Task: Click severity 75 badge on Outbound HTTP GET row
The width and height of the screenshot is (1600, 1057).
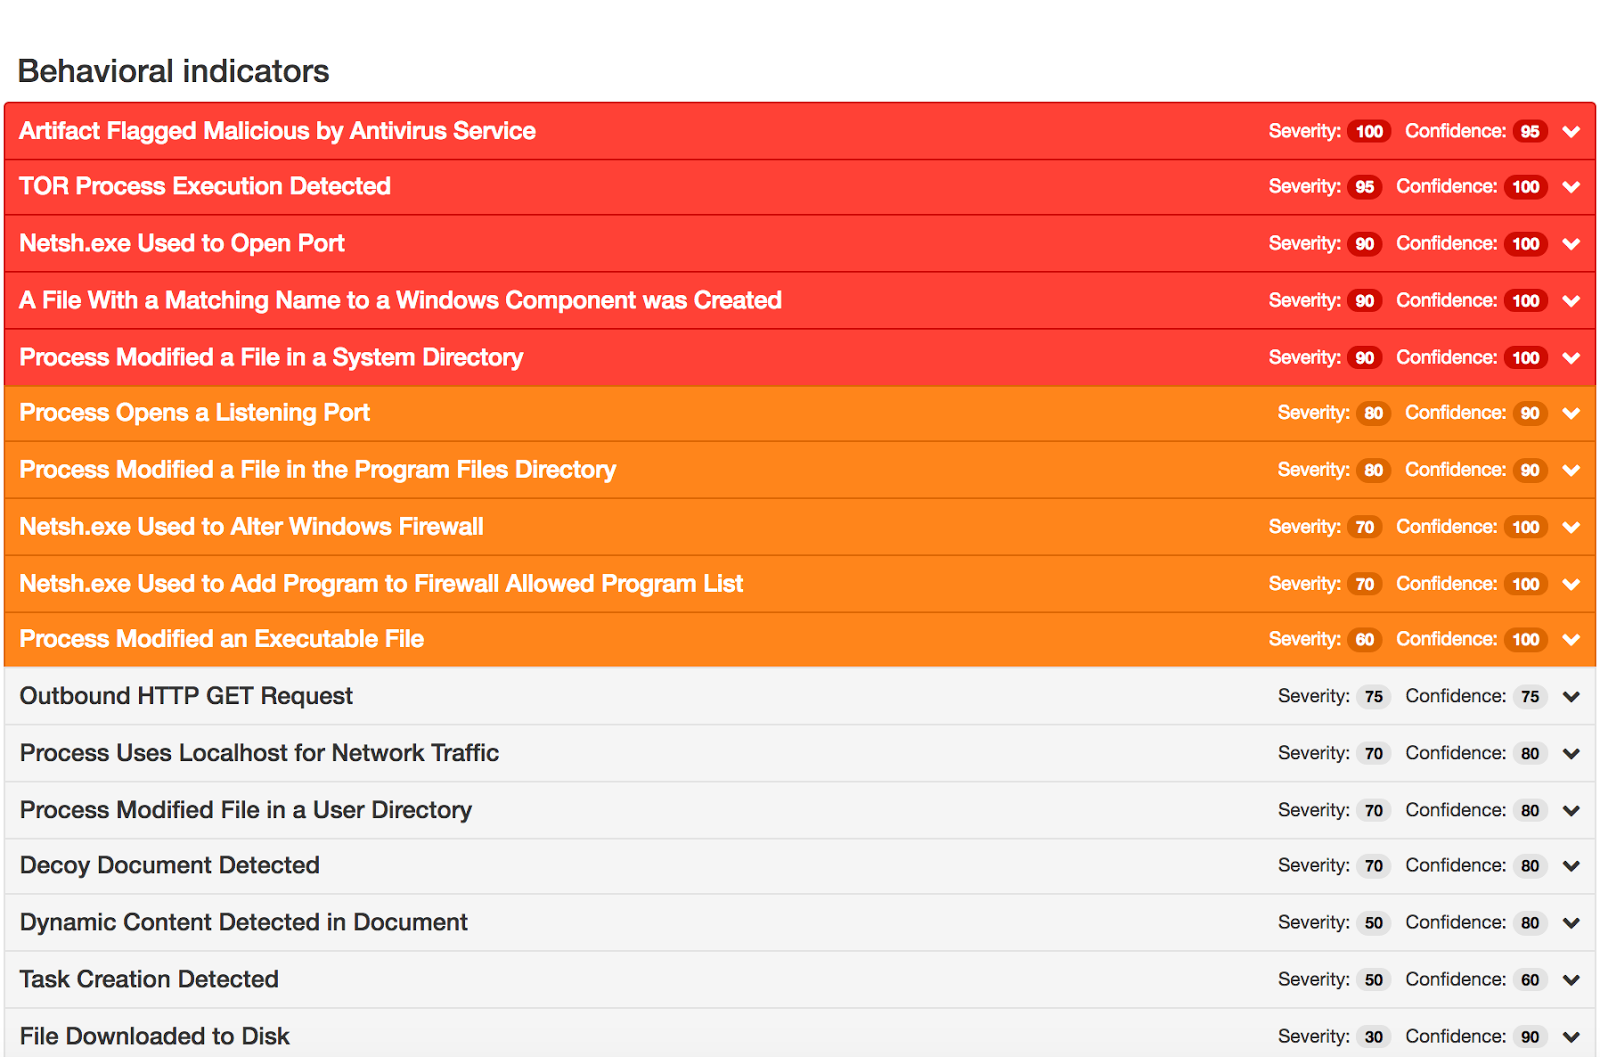Action: point(1374,697)
